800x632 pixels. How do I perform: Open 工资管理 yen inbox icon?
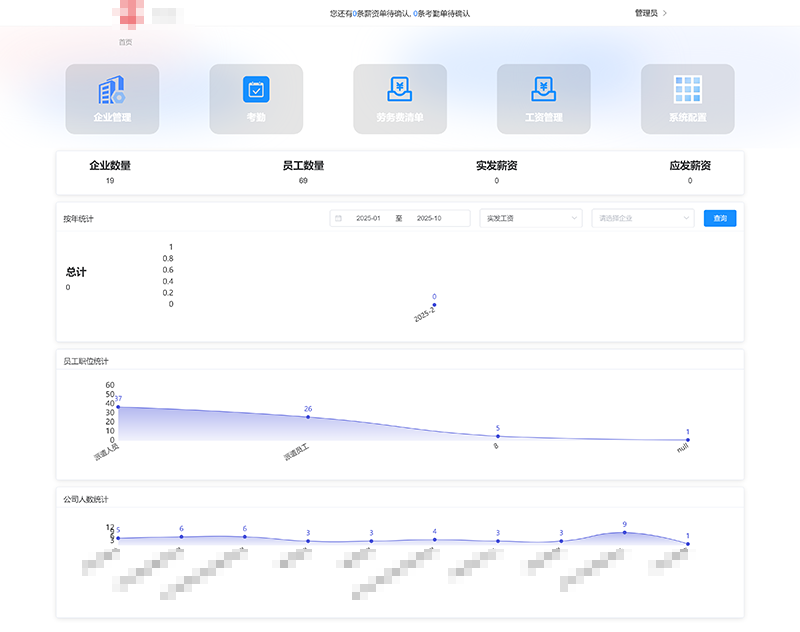pyautogui.click(x=544, y=90)
